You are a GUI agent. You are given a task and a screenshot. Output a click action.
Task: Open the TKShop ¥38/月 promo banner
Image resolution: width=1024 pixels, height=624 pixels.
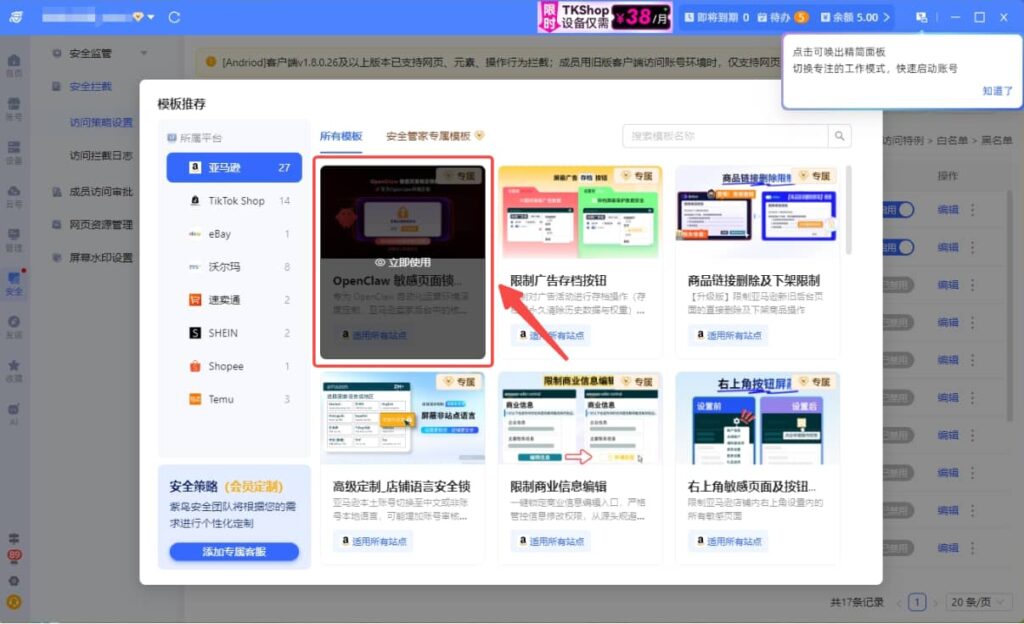click(x=604, y=17)
